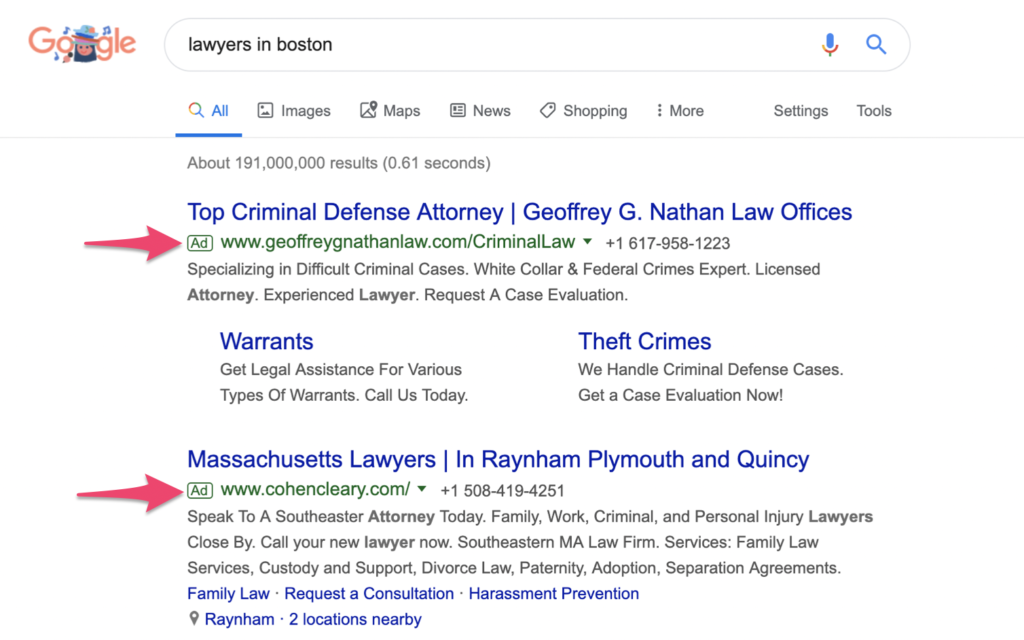Click the Ad badge on cohencleary result

click(x=200, y=490)
